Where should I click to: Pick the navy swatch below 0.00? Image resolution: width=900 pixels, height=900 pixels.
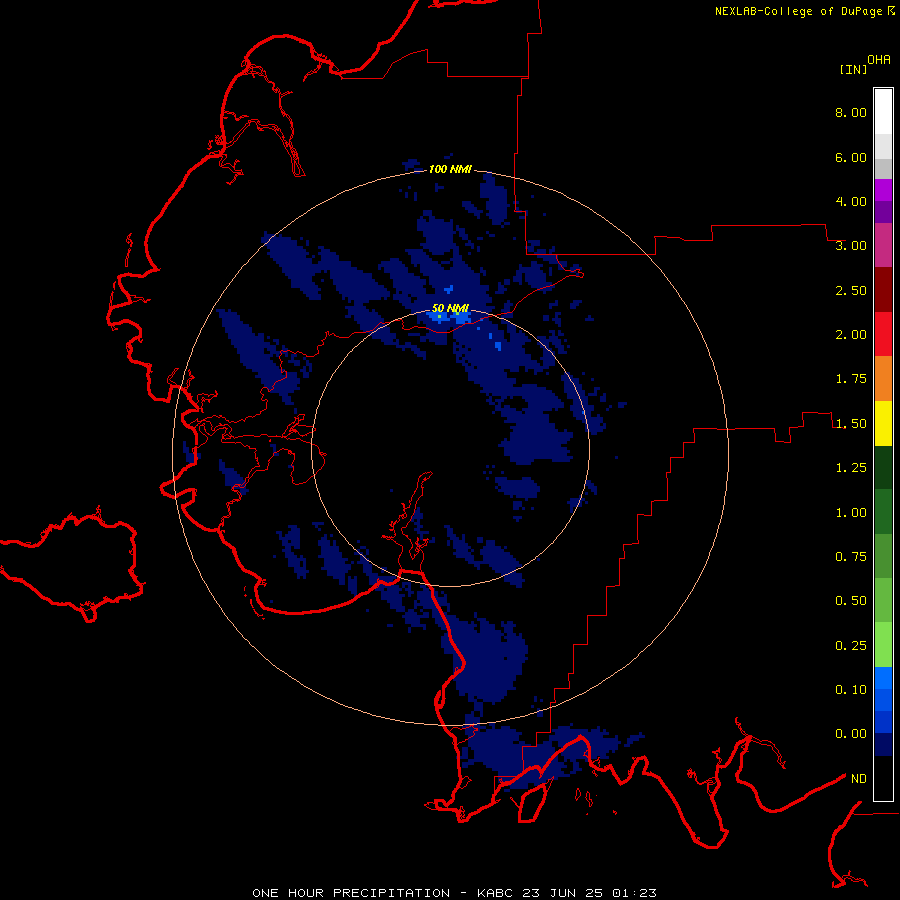[883, 745]
